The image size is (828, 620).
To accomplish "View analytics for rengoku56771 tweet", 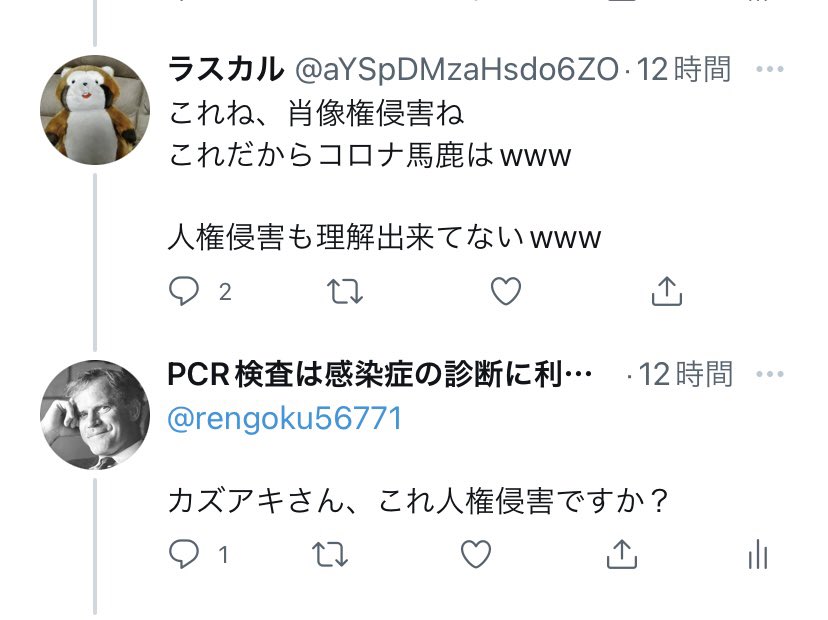I will click(x=758, y=554).
